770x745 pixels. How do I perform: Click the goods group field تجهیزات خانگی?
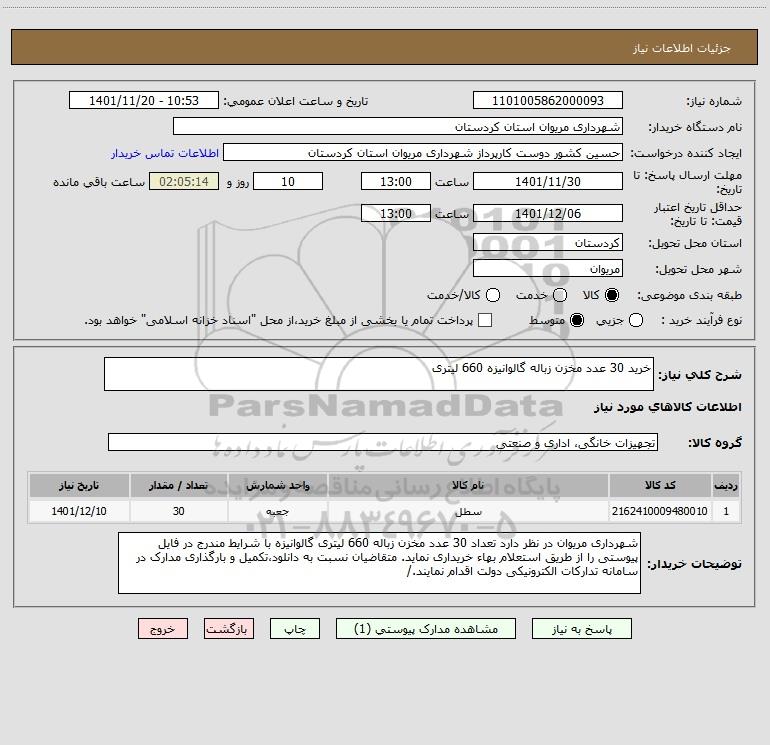(x=383, y=442)
